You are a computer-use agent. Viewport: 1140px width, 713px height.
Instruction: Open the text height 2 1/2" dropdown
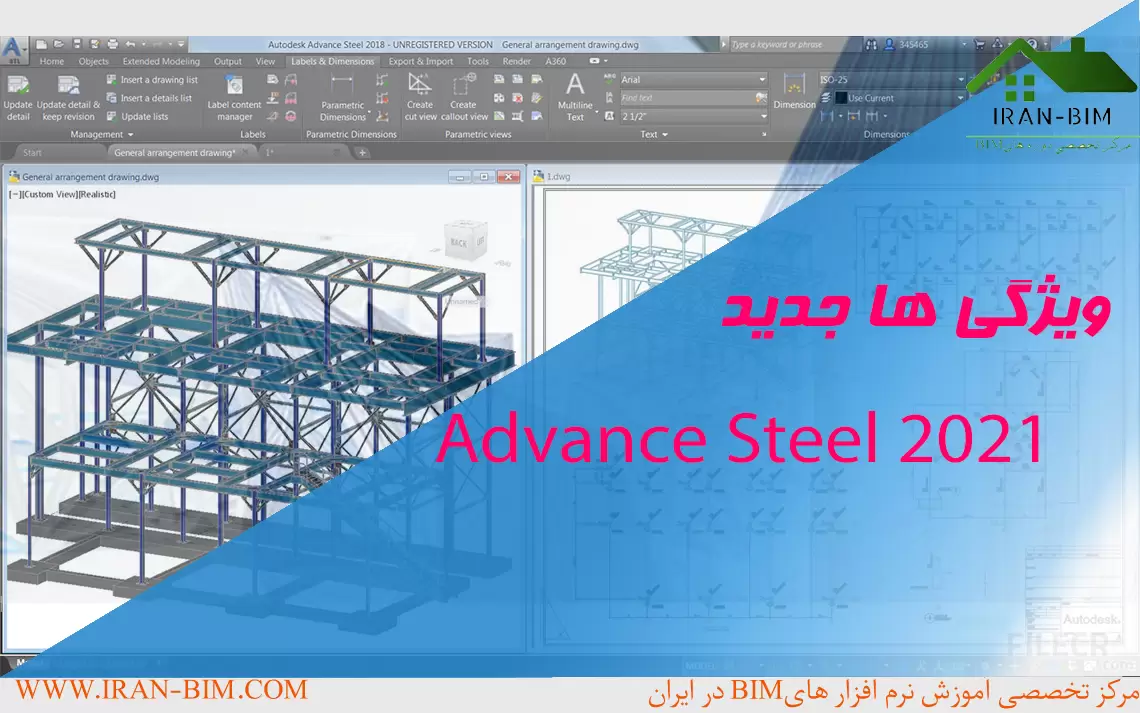[761, 116]
